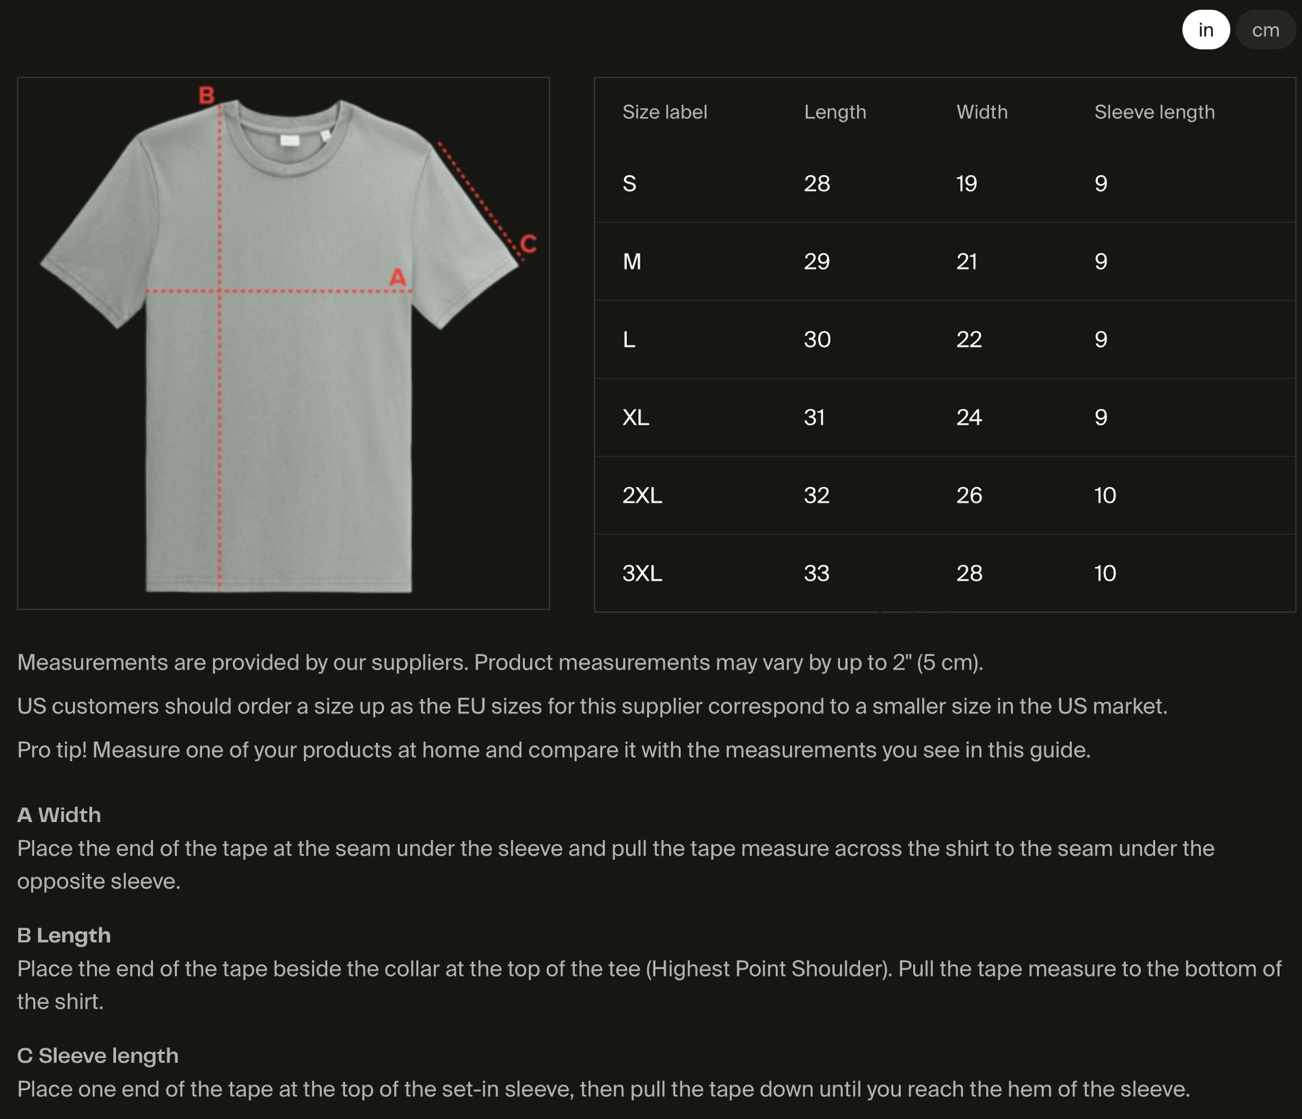Select the "in" inches unit option
The width and height of the screenshot is (1302, 1119).
coord(1206,30)
